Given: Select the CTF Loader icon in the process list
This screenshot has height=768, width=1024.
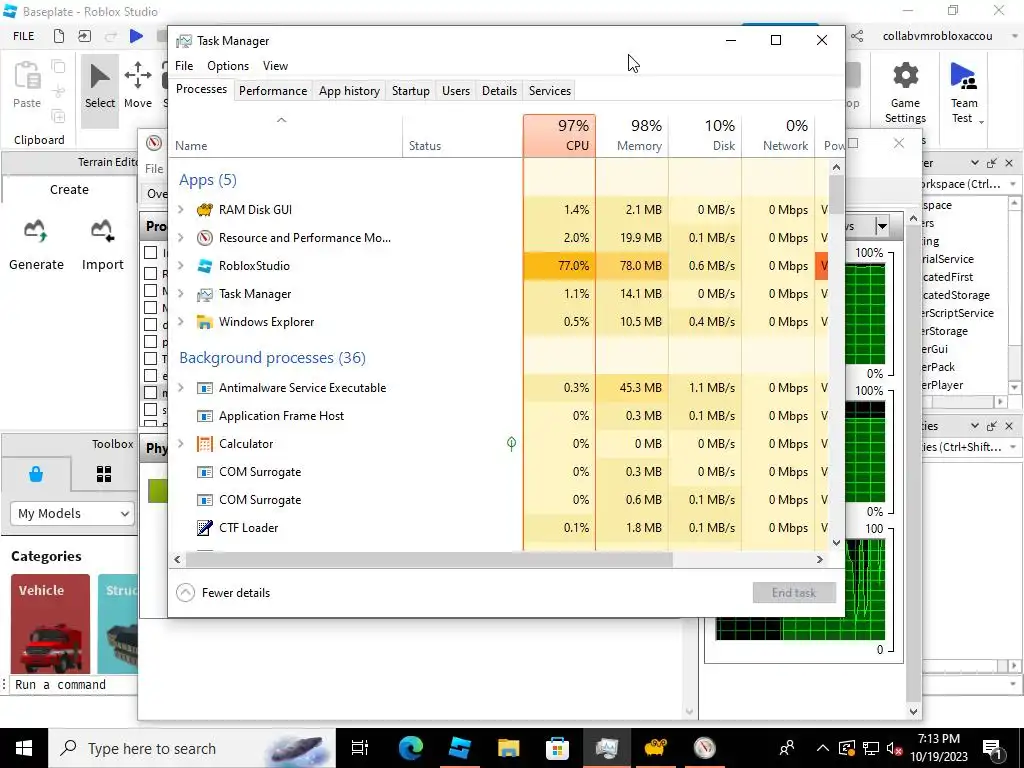Looking at the screenshot, I should click(204, 528).
